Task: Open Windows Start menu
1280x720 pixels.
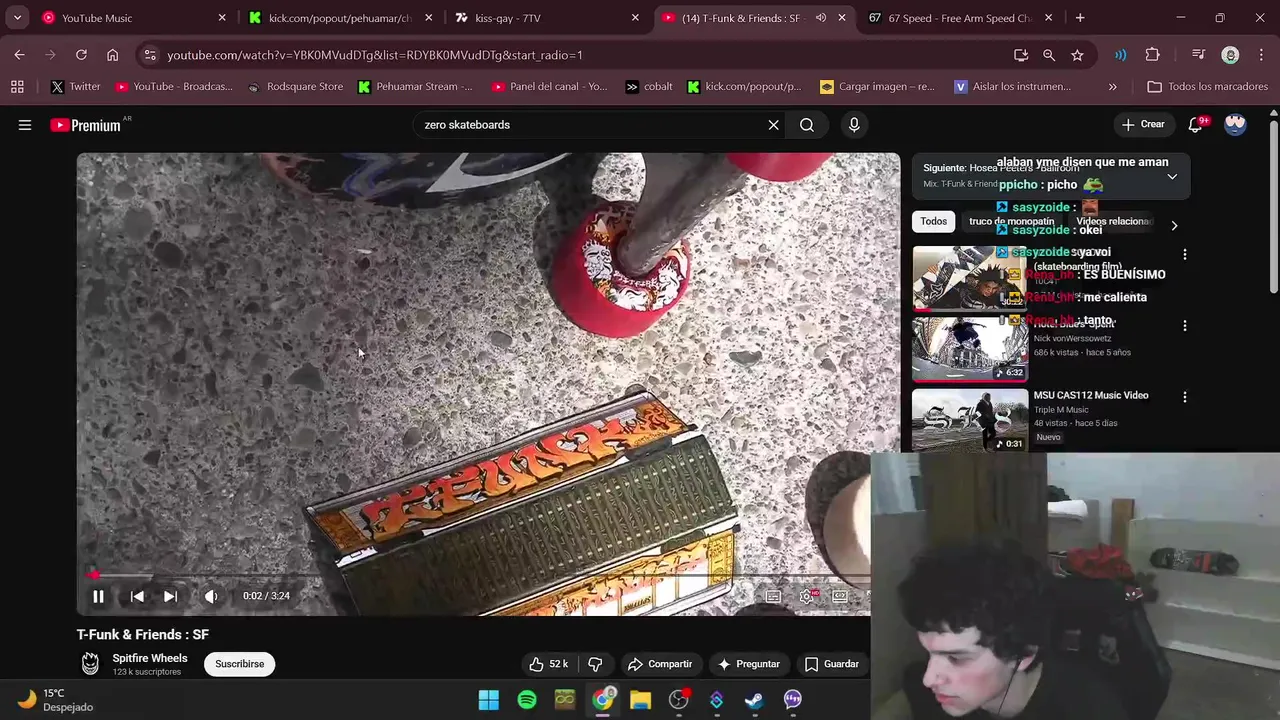Action: click(x=489, y=700)
